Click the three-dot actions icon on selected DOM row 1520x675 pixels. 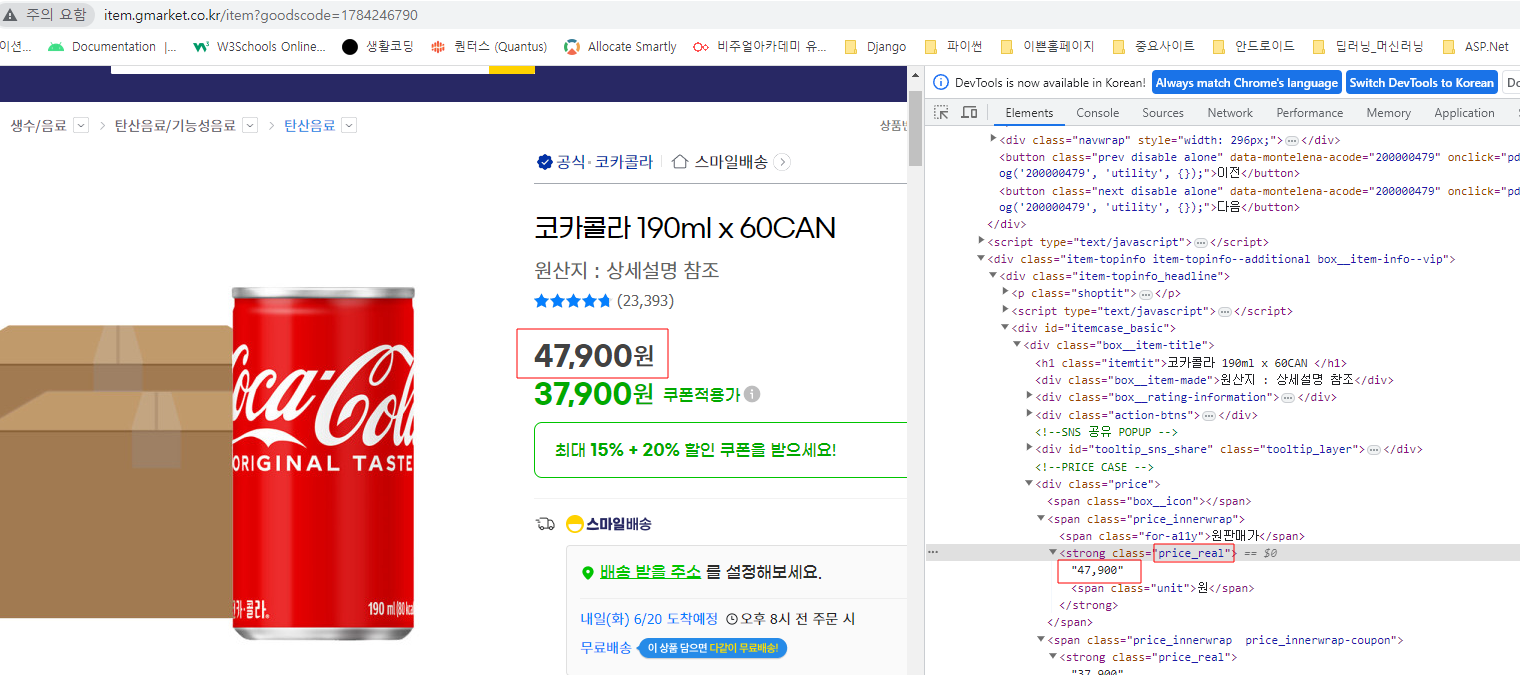tap(933, 552)
